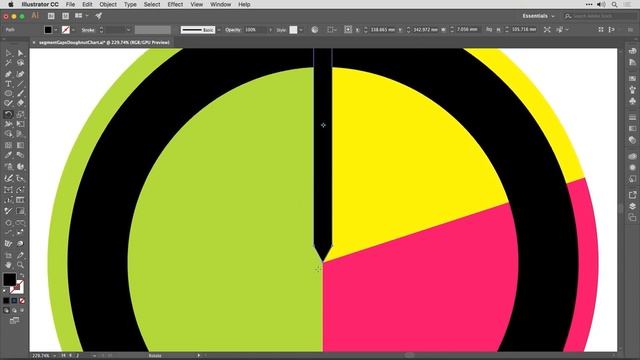
Task: Click the Stroke label link
Action: (x=88, y=30)
